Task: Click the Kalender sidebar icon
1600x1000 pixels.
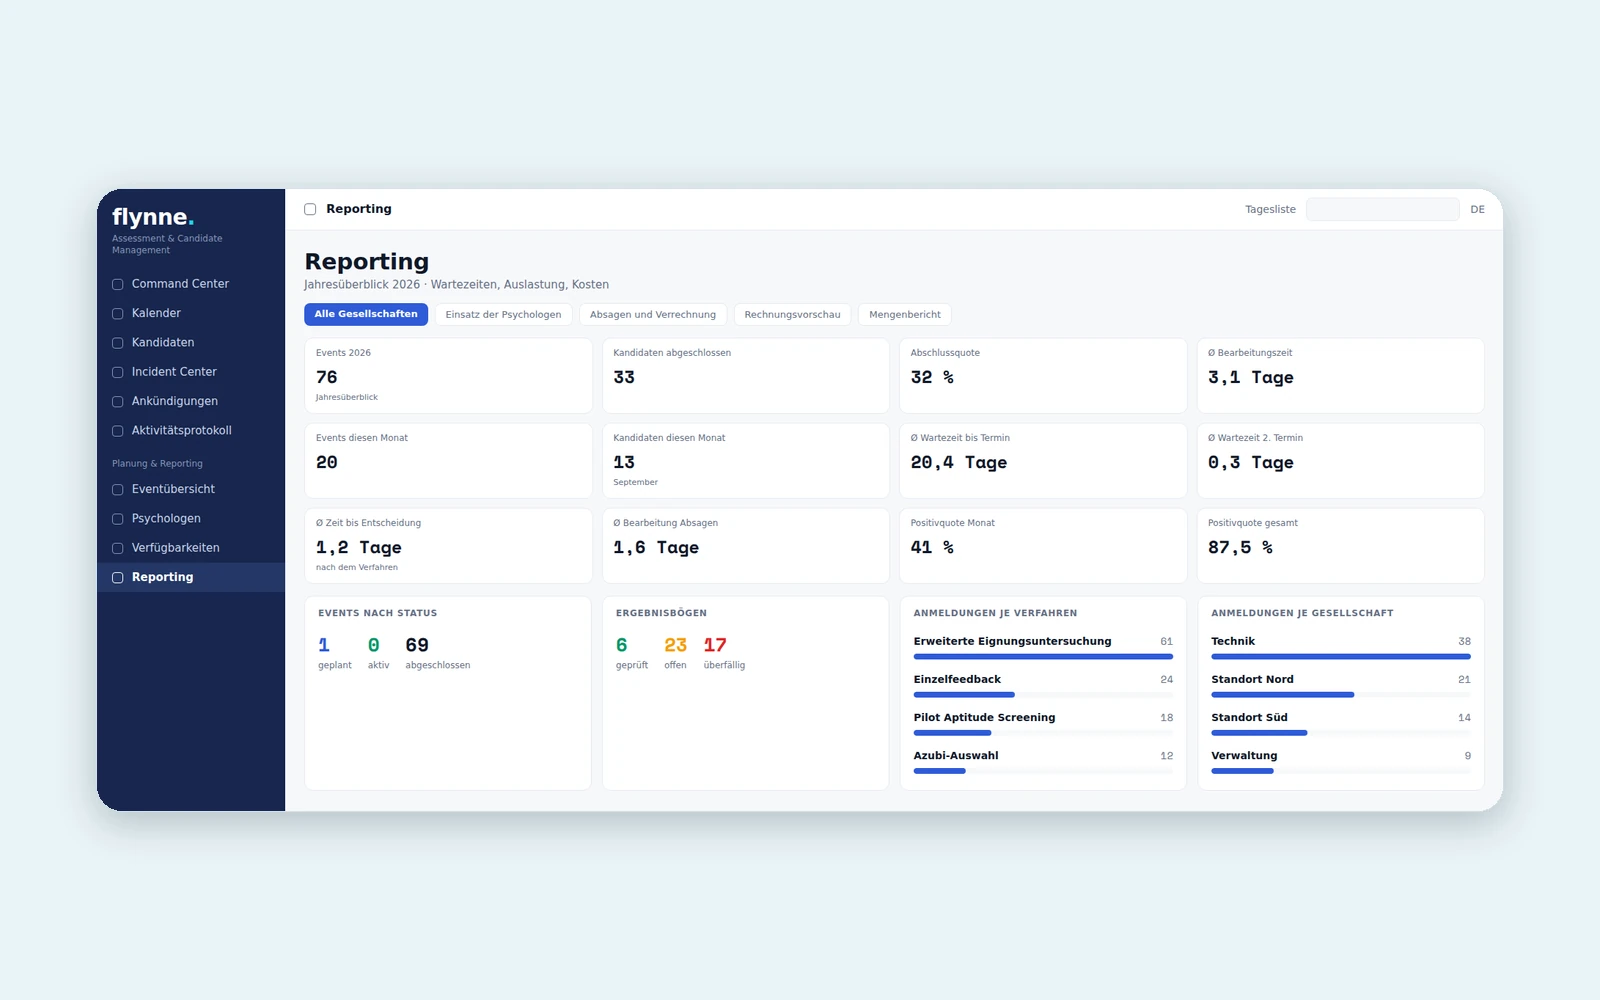Action: pyautogui.click(x=117, y=313)
